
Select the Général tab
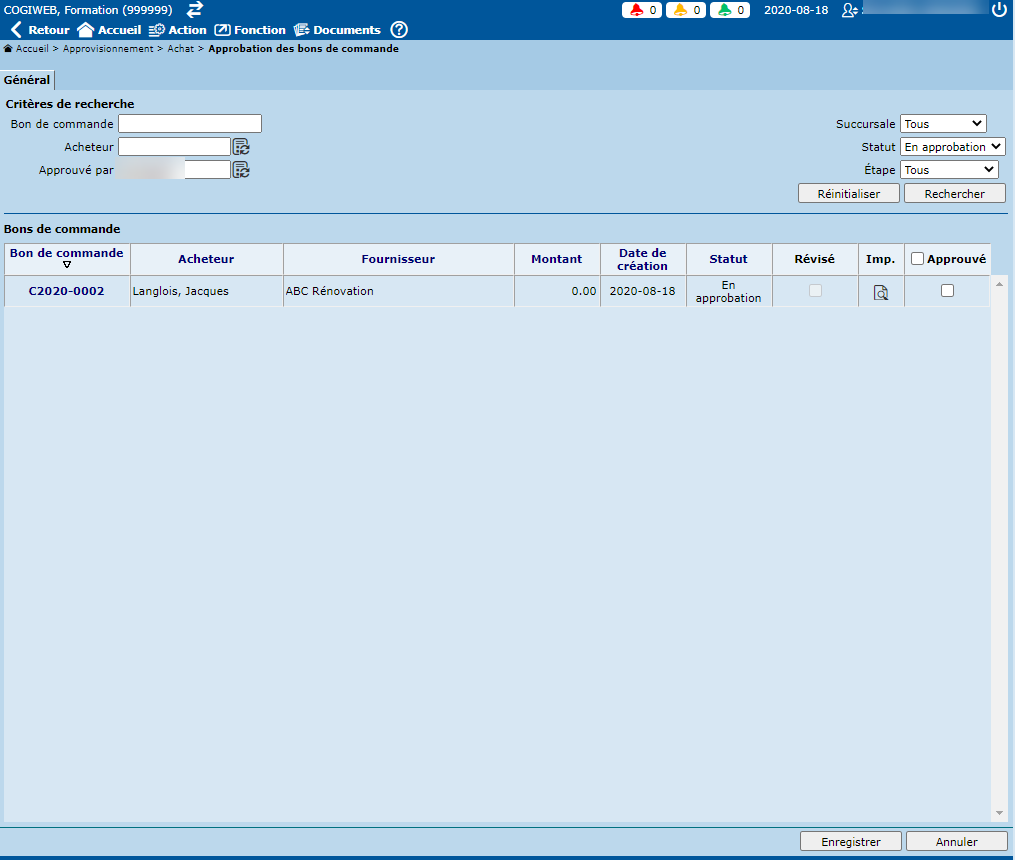[27, 80]
